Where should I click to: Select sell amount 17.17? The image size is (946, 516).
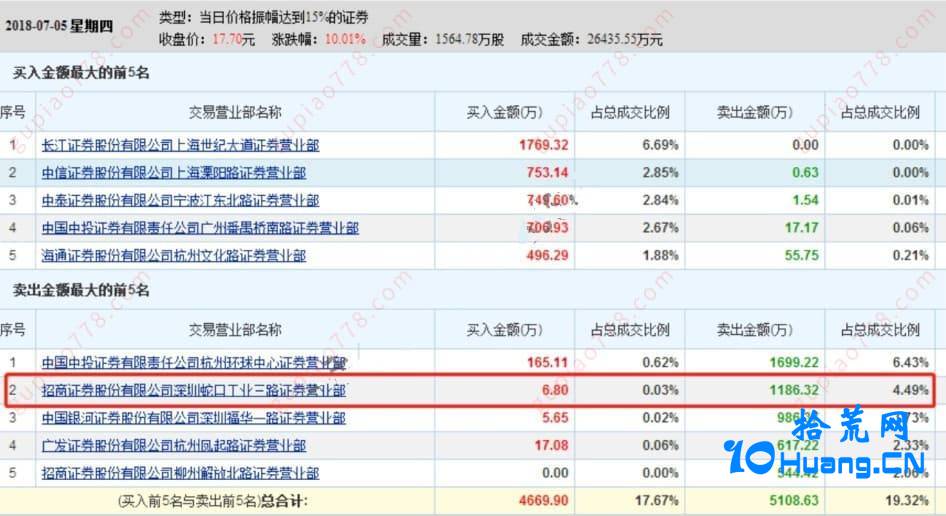click(x=802, y=228)
